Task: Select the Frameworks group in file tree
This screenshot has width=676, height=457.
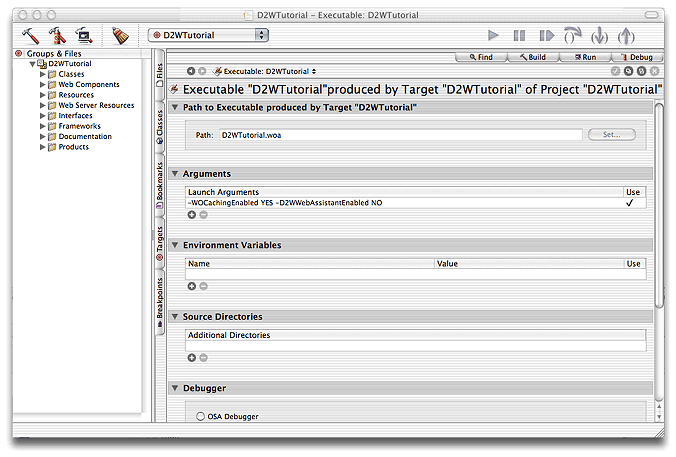Action: point(79,126)
